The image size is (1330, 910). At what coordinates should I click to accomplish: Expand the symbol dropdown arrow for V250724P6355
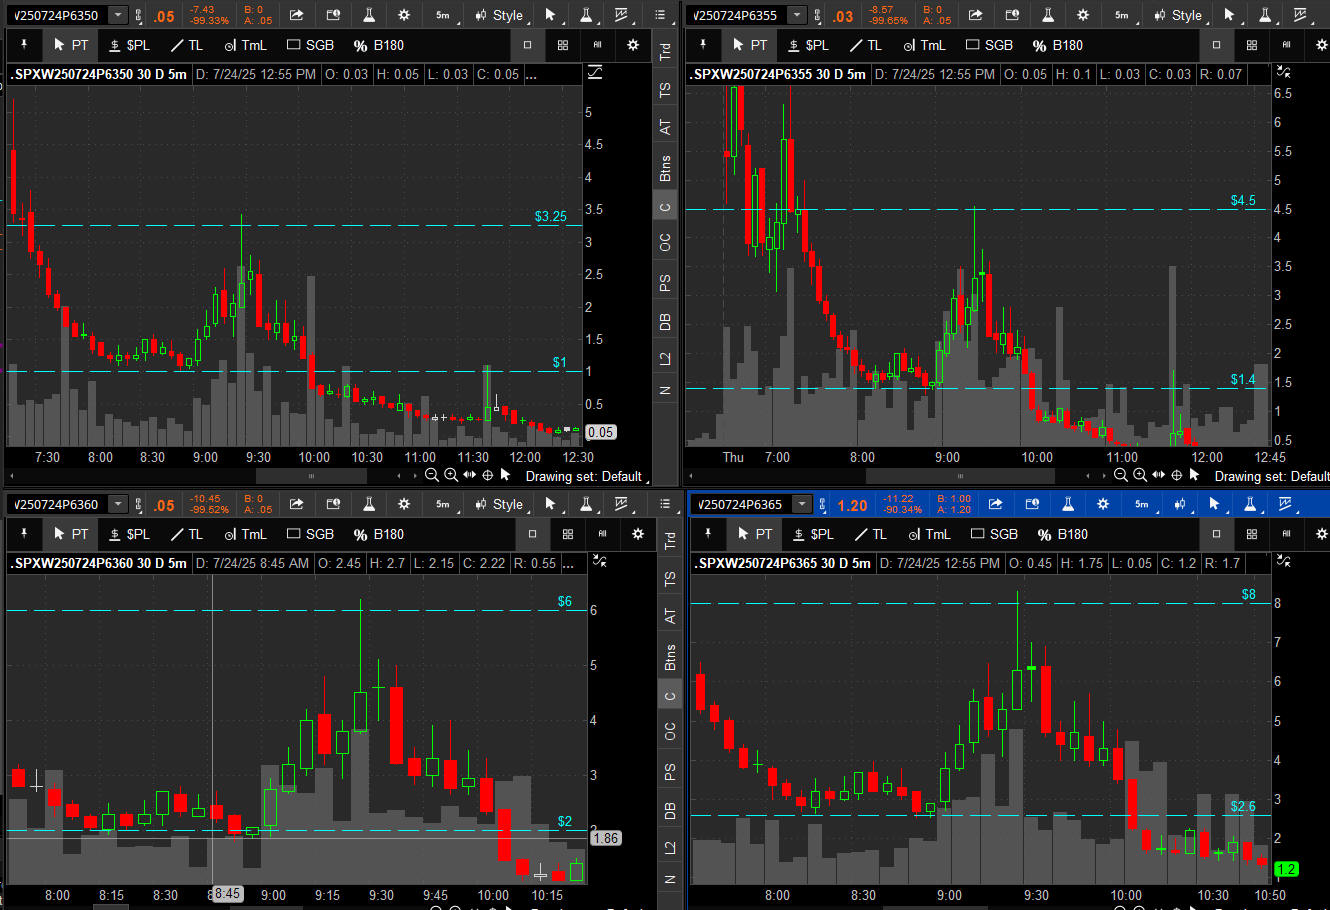coord(797,15)
